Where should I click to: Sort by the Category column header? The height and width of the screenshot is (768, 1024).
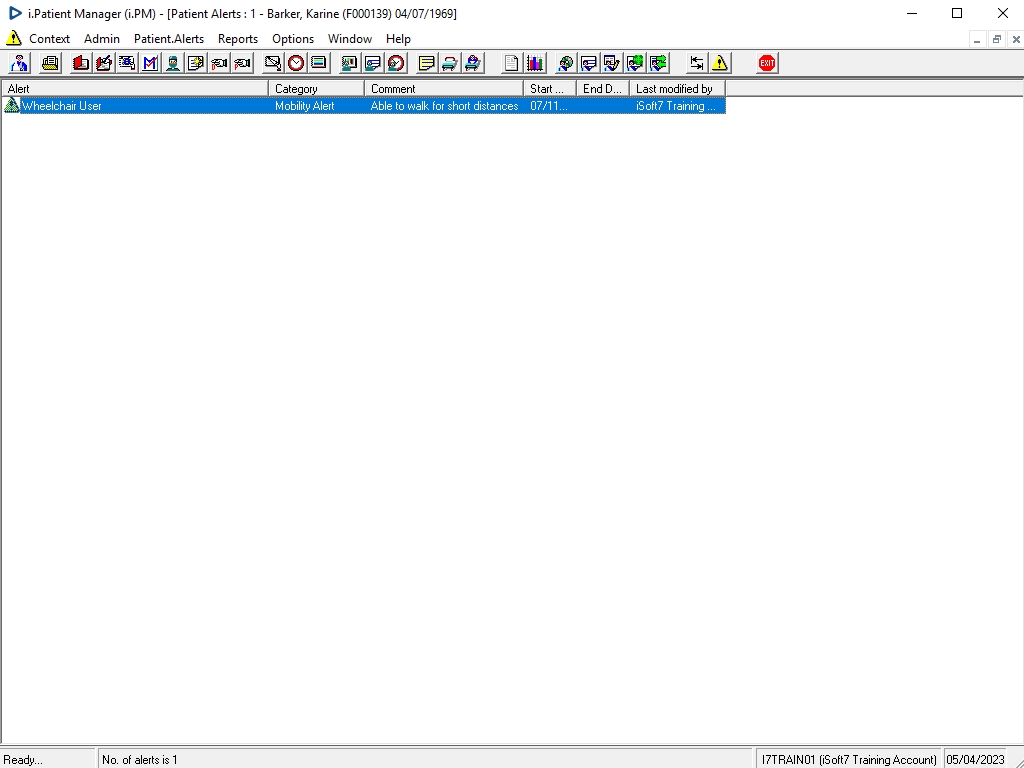(316, 89)
